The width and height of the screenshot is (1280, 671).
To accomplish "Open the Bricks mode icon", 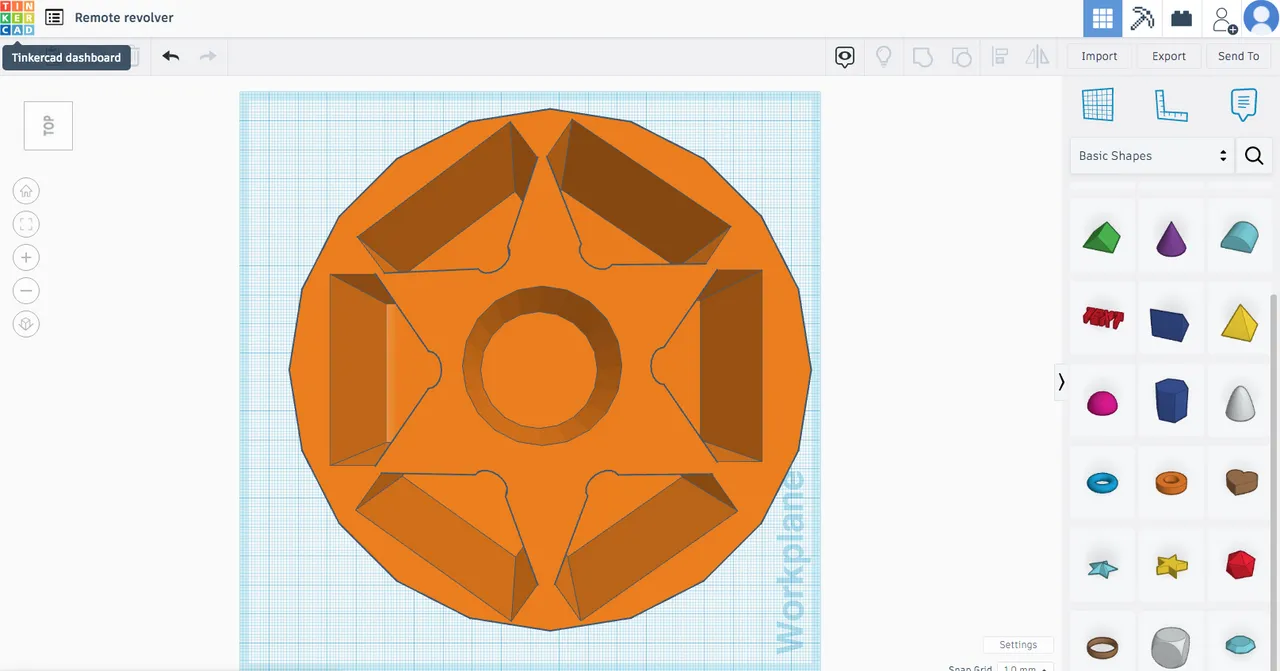I will 1182,18.
